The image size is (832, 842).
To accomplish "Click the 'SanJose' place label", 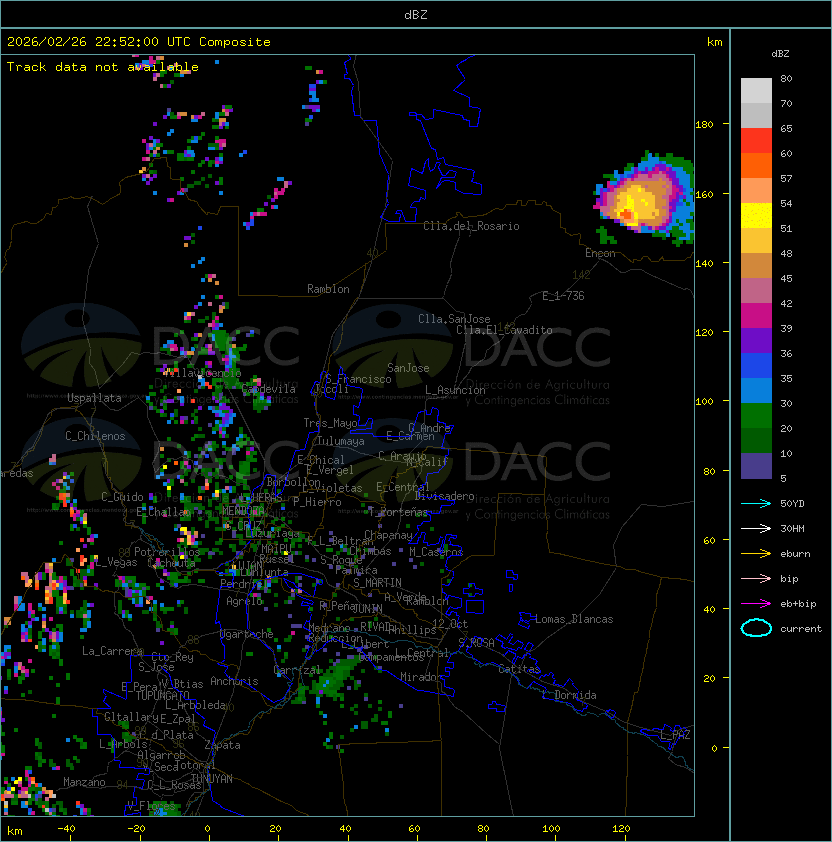I will click(x=408, y=368).
